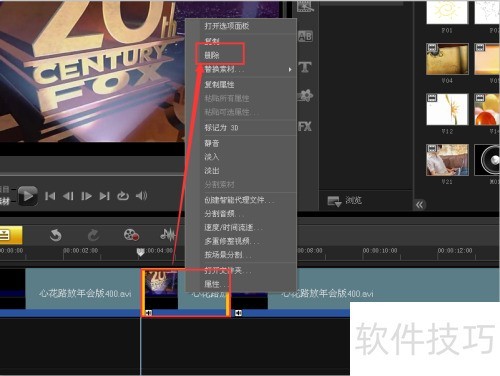Click the Undo arrow in timeline toolbar
Image resolution: width=500 pixels, height=376 pixels.
click(x=56, y=235)
